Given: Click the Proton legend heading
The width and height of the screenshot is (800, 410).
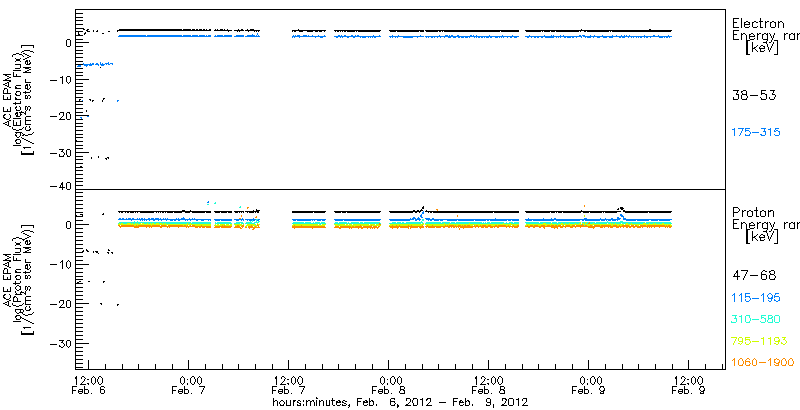Looking at the screenshot, I should [753, 212].
